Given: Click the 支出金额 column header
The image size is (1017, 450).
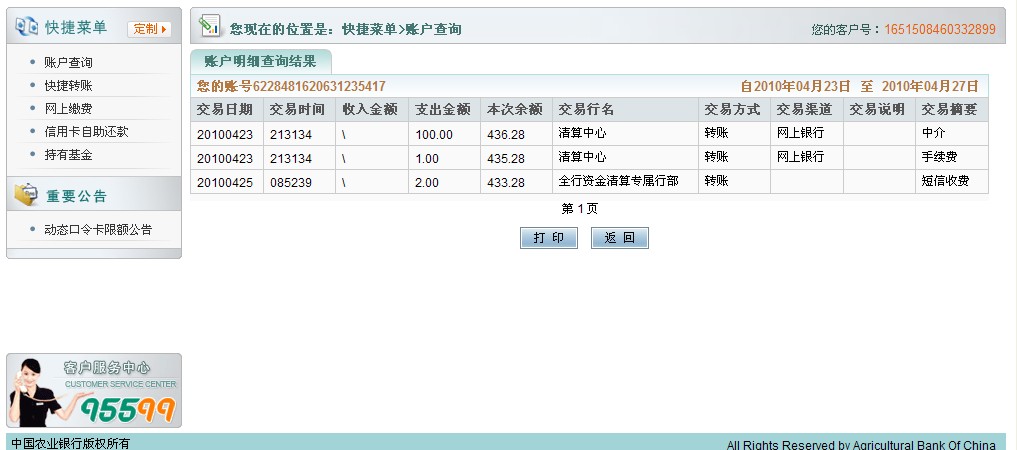Looking at the screenshot, I should [x=442, y=110].
